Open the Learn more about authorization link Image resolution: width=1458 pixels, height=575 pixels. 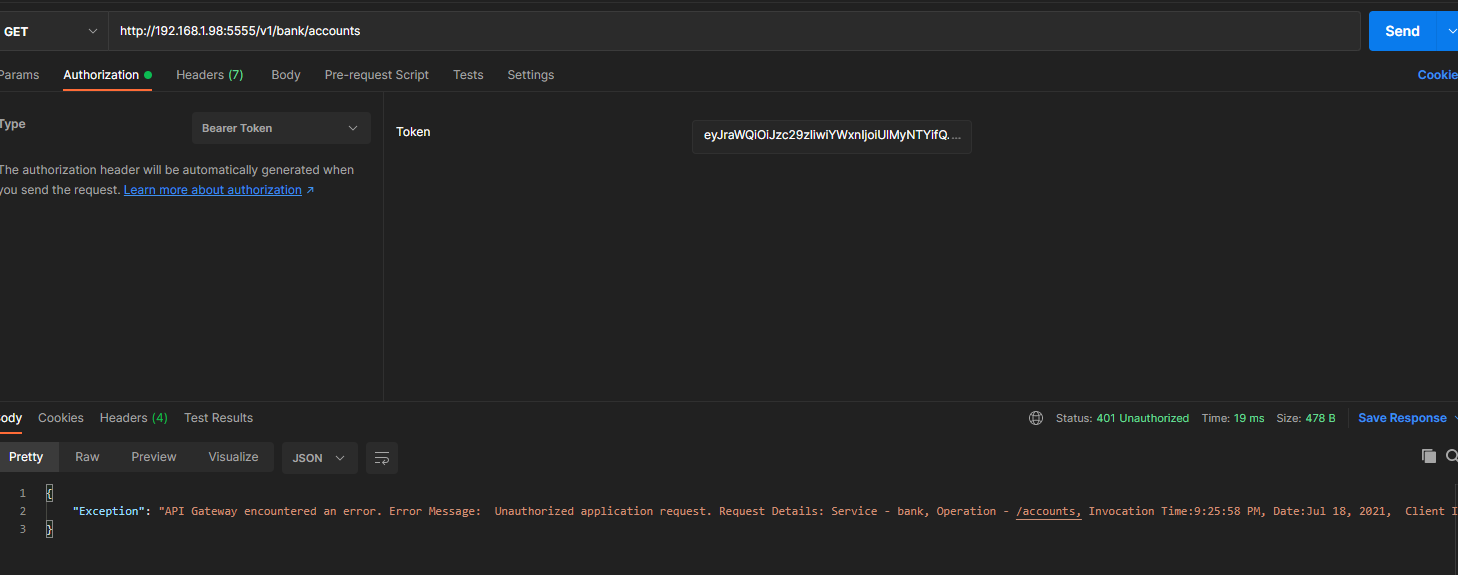coord(213,190)
